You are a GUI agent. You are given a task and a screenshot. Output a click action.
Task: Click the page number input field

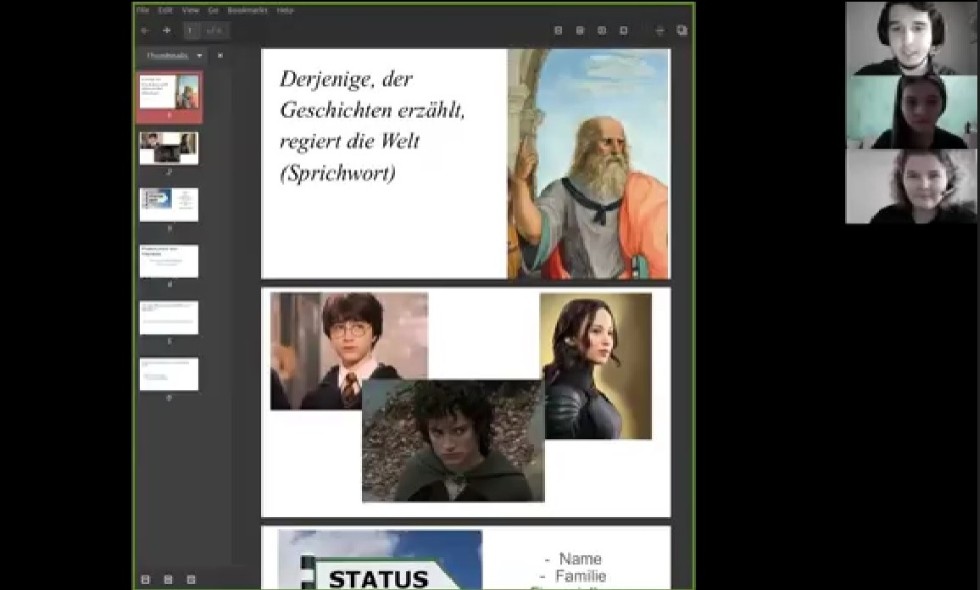pos(191,30)
